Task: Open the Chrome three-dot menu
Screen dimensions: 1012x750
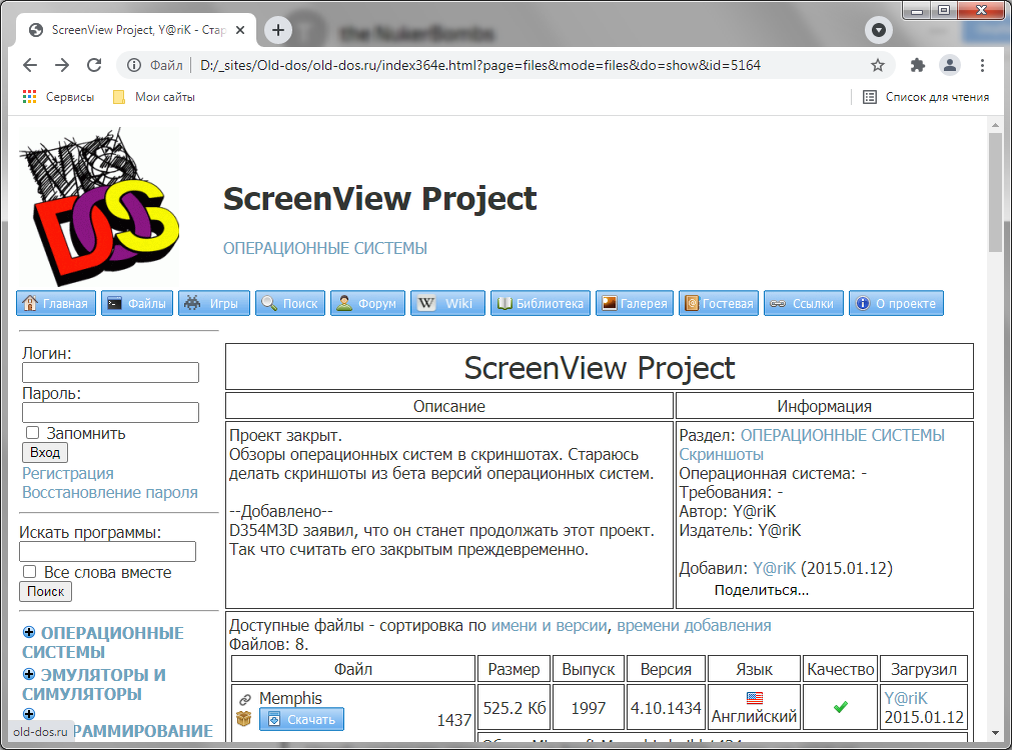Action: coord(982,65)
